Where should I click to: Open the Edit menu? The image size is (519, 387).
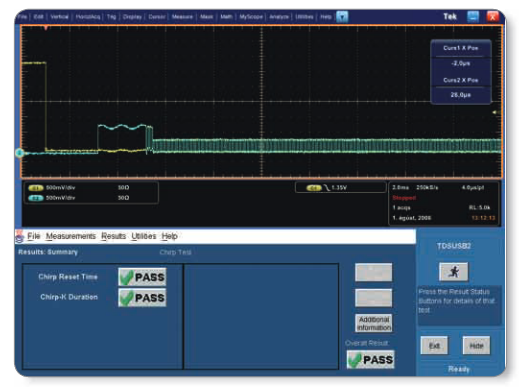[x=39, y=17]
